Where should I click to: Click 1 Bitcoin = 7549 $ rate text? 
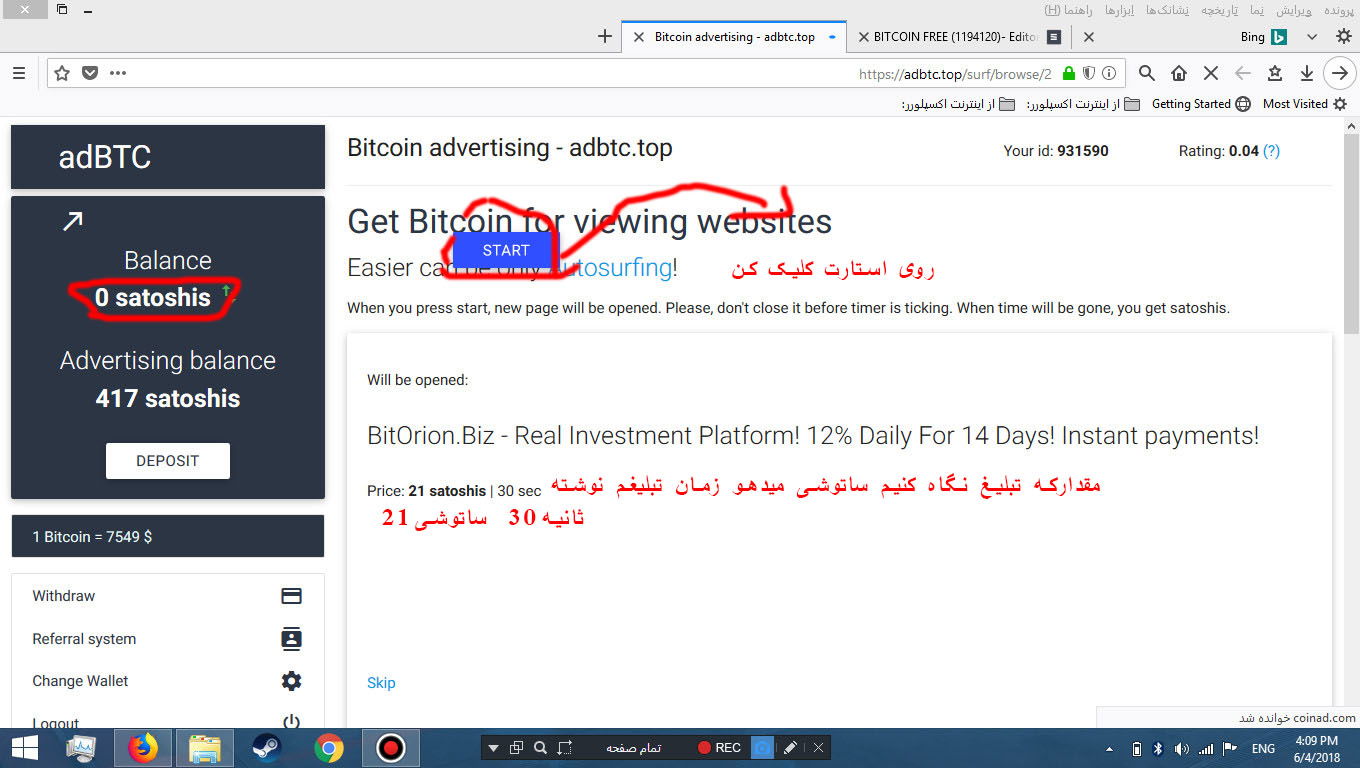(92, 537)
